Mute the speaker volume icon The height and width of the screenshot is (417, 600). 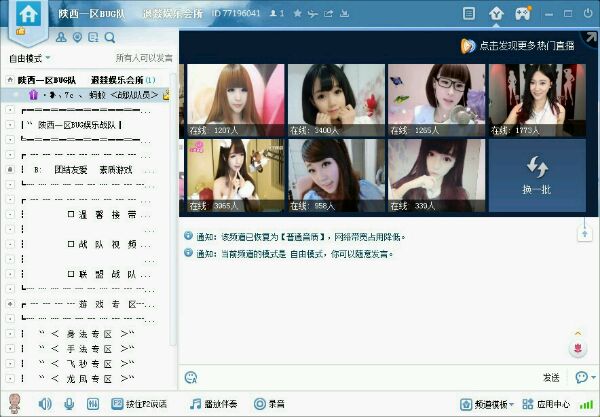pos(45,404)
